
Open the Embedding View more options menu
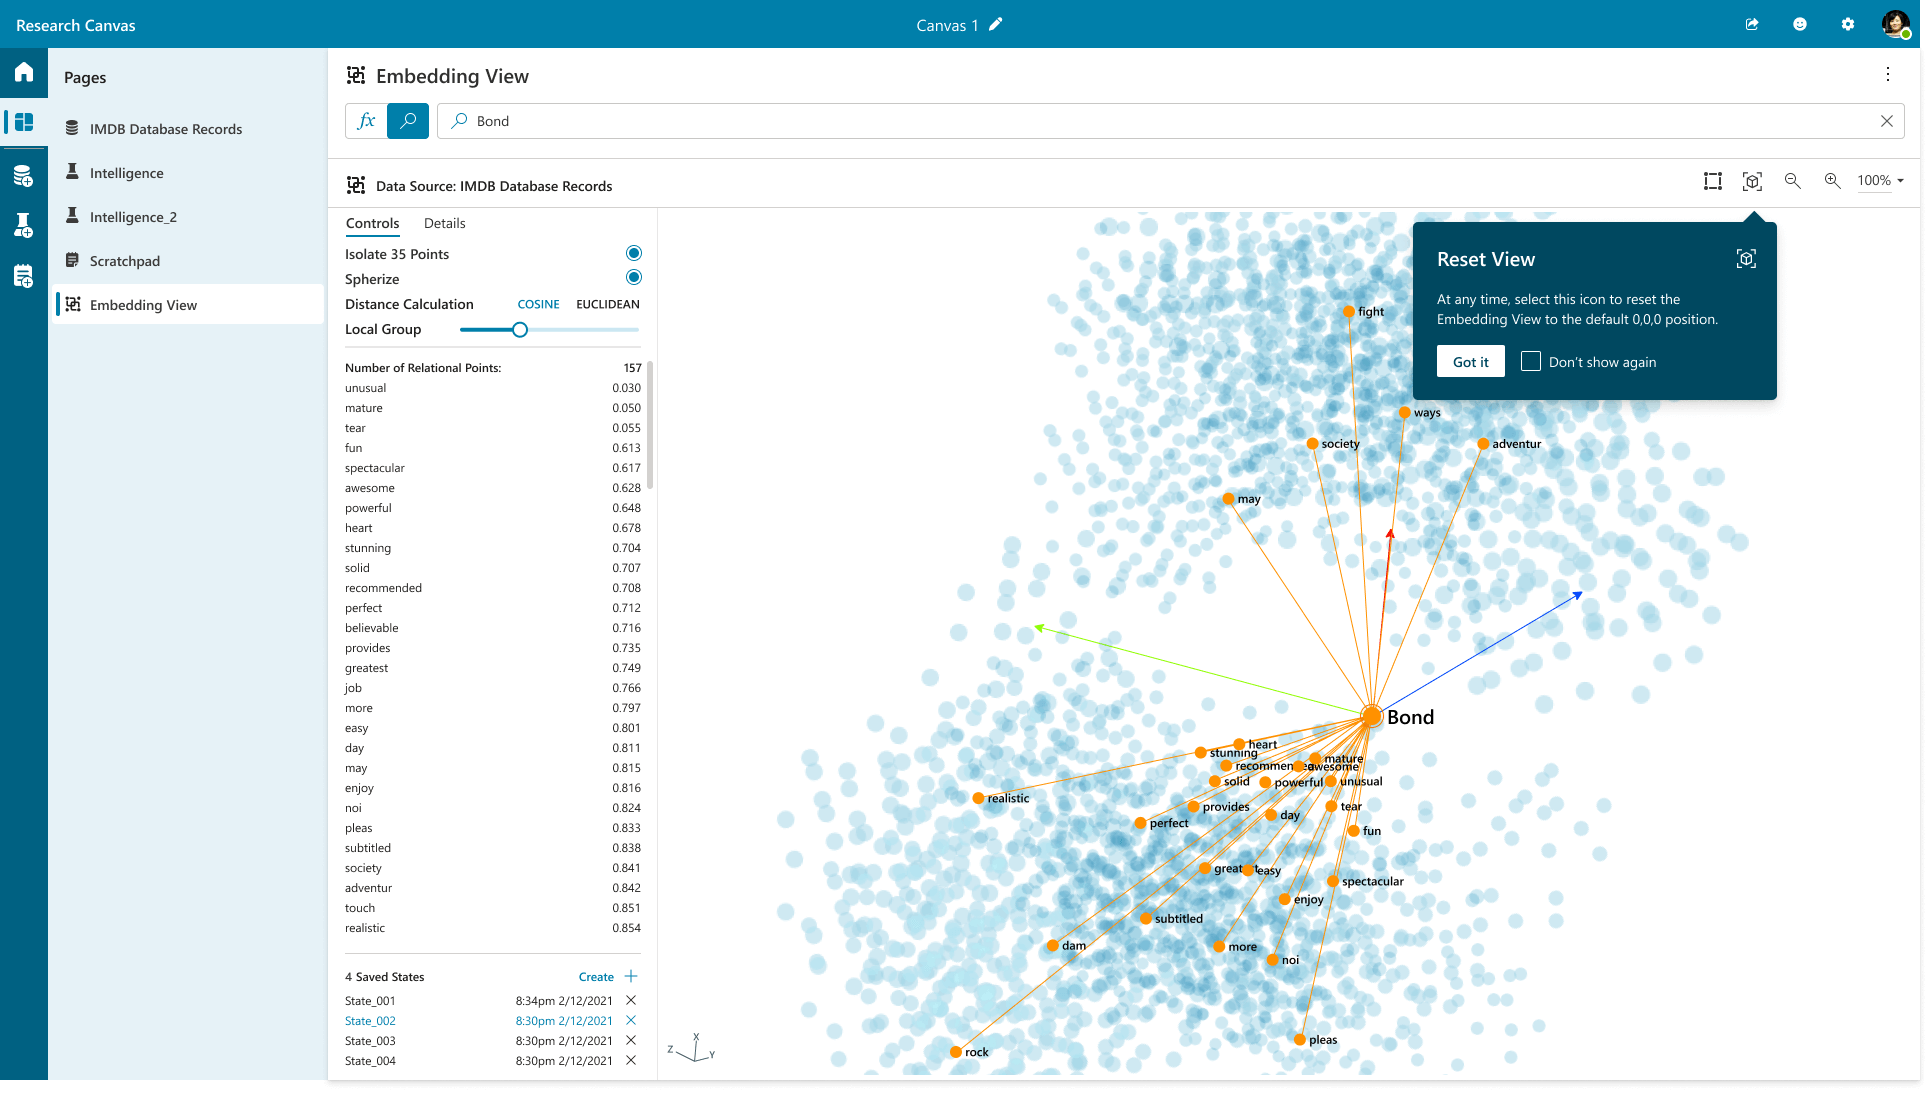tap(1887, 75)
